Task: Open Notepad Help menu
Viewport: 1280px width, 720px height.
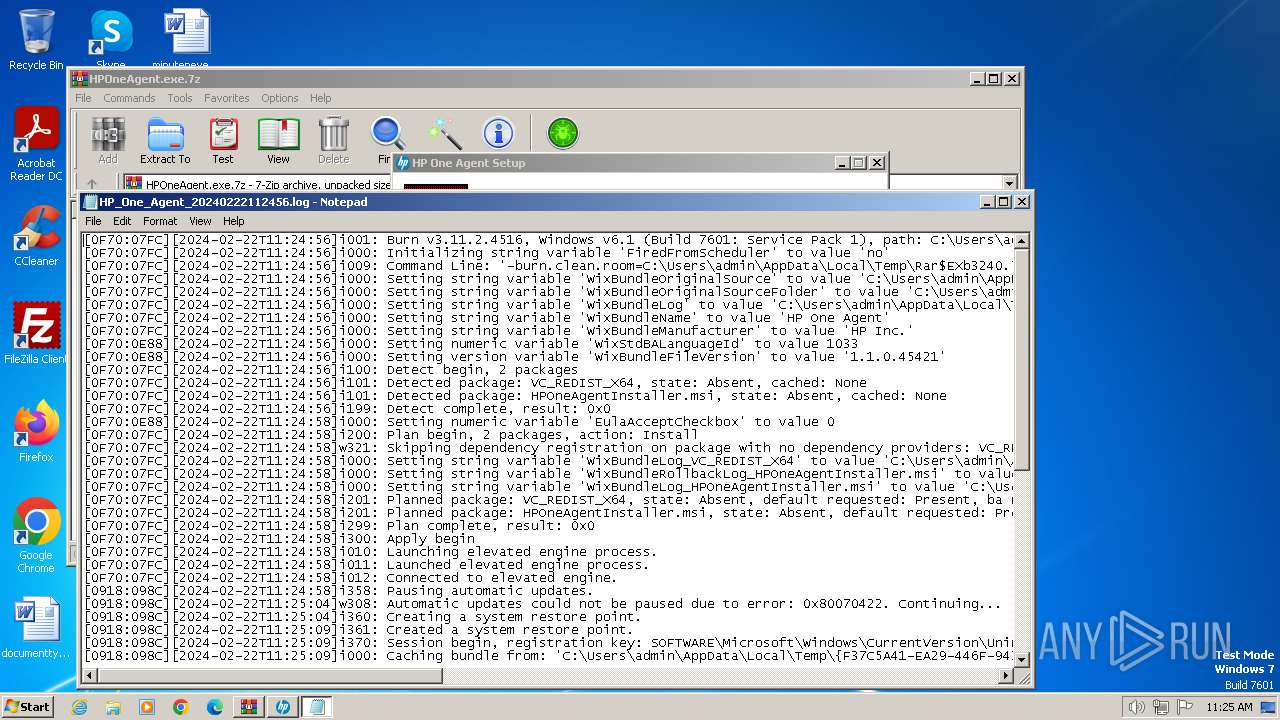Action: pos(233,221)
